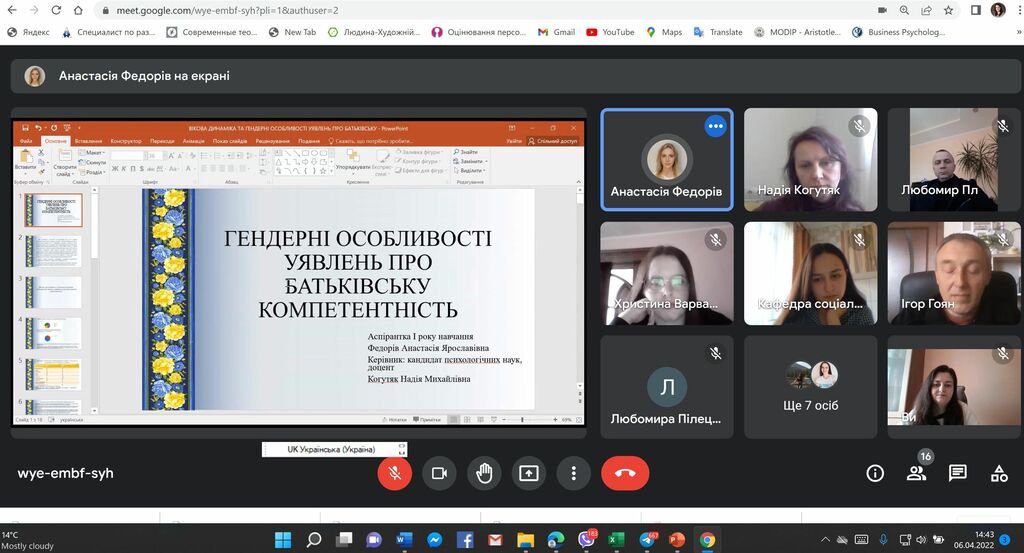Show the participants people panel
Screen dimensions: 1024x553
[x=916, y=473]
